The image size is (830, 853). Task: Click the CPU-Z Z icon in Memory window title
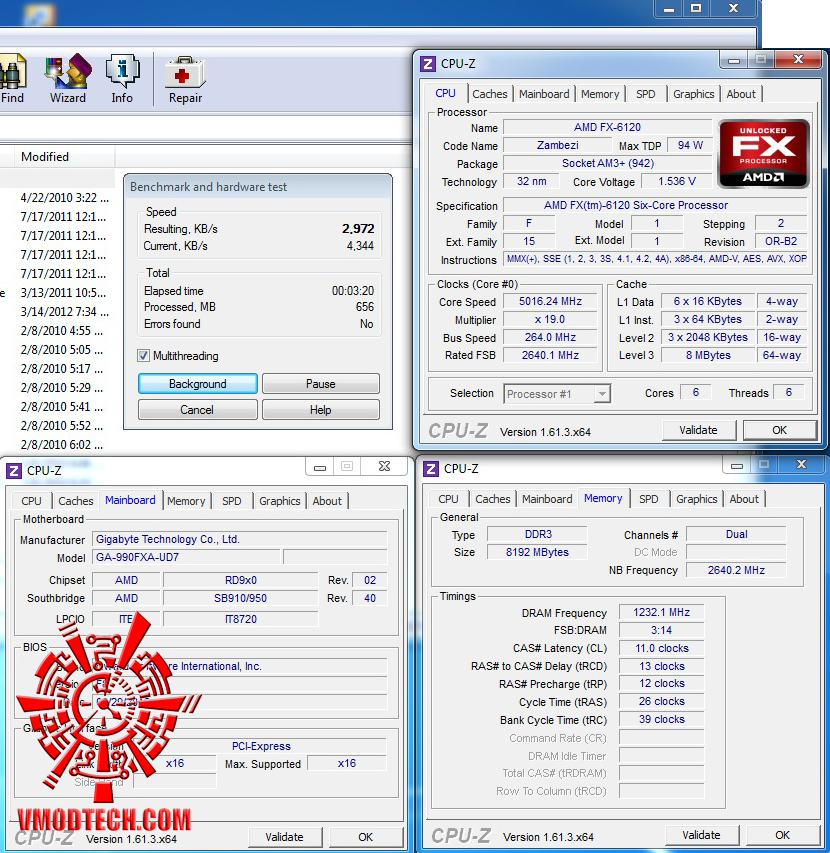pyautogui.click(x=431, y=468)
